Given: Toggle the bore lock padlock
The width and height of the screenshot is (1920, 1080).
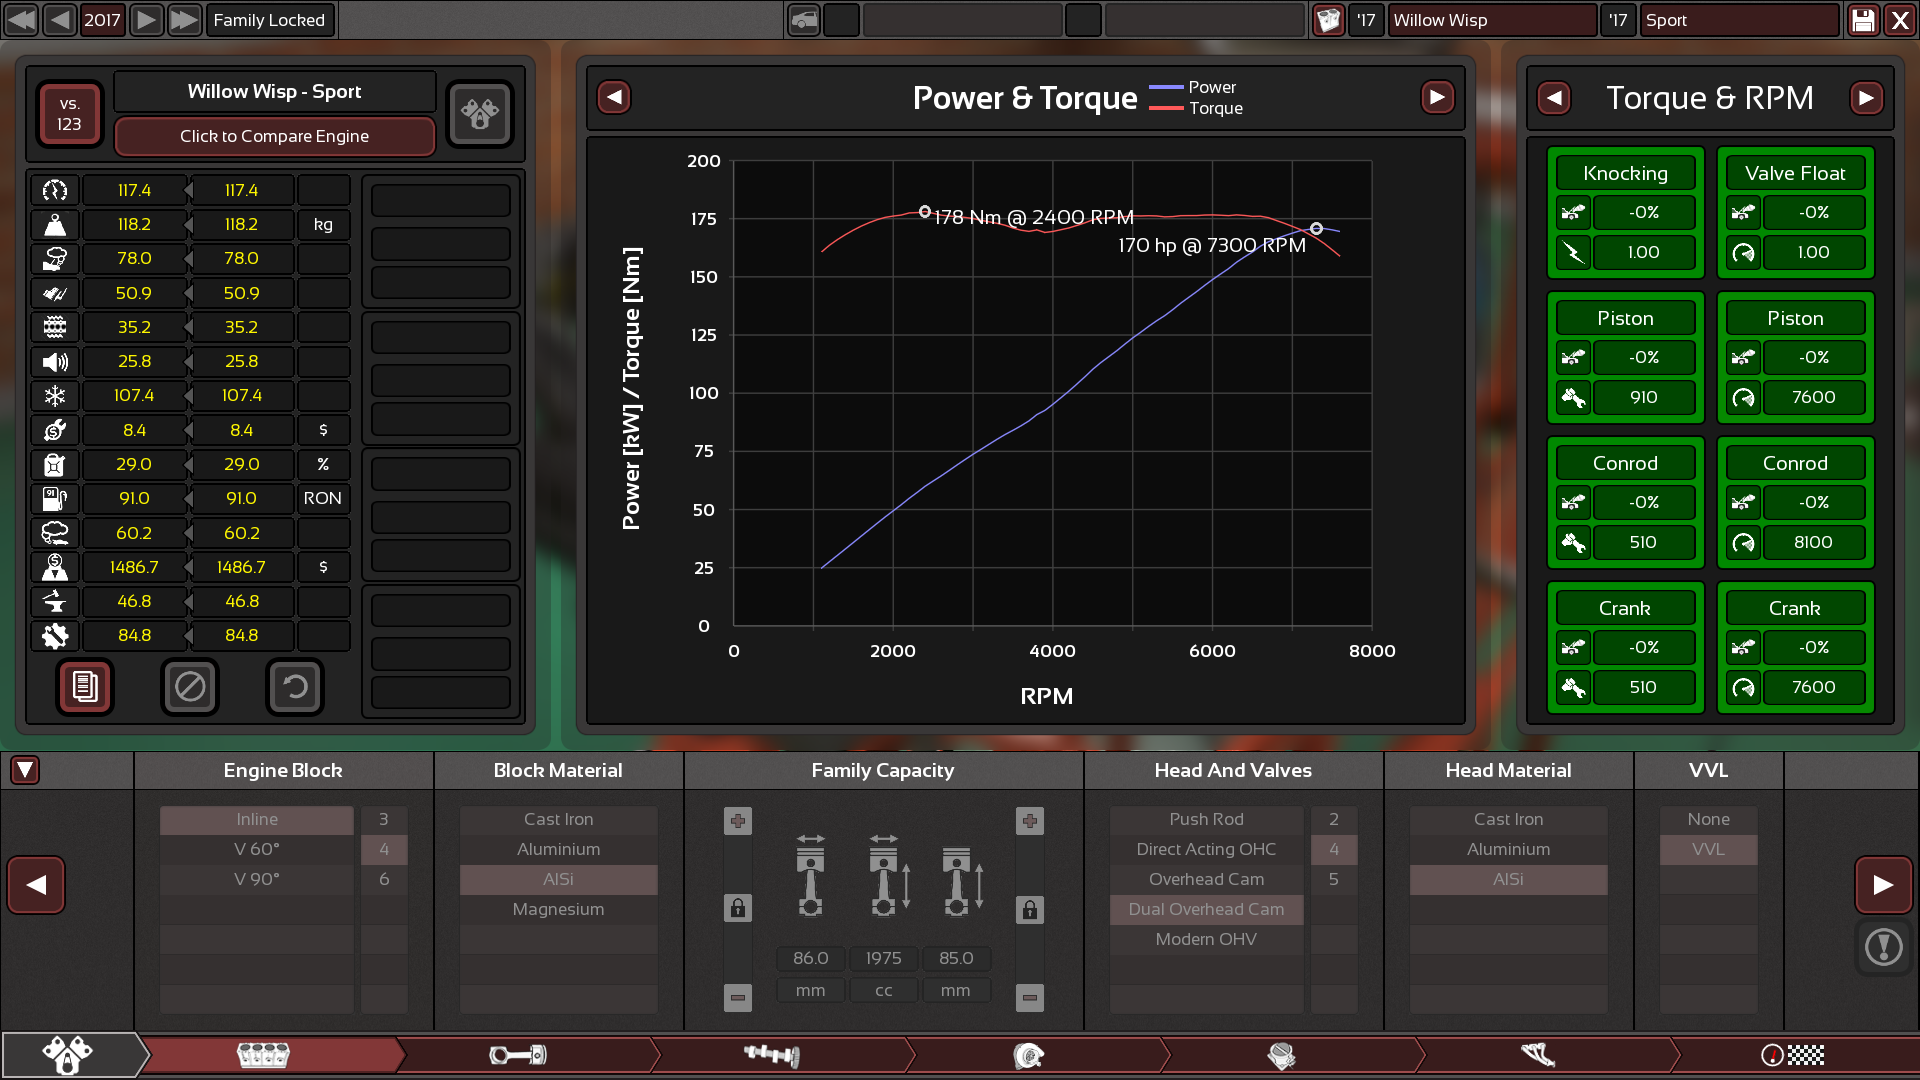Looking at the screenshot, I should (x=738, y=908).
